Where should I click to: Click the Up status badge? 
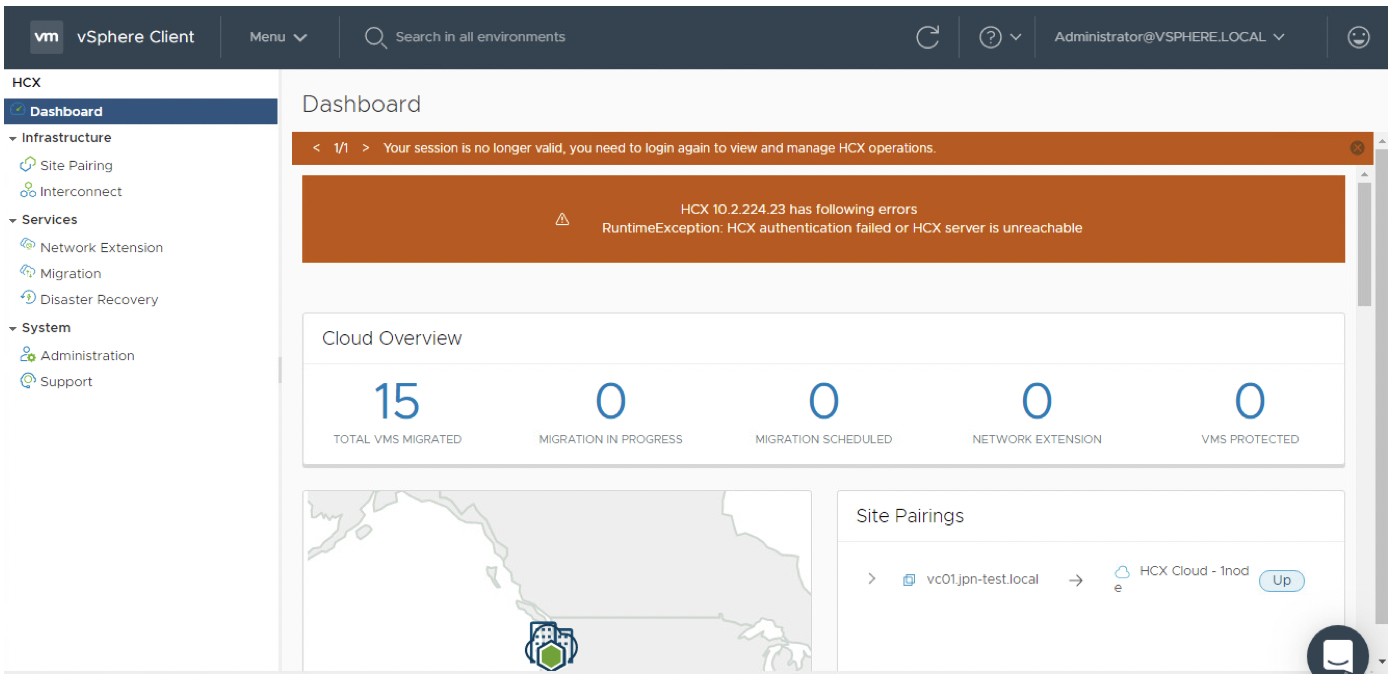(1281, 580)
